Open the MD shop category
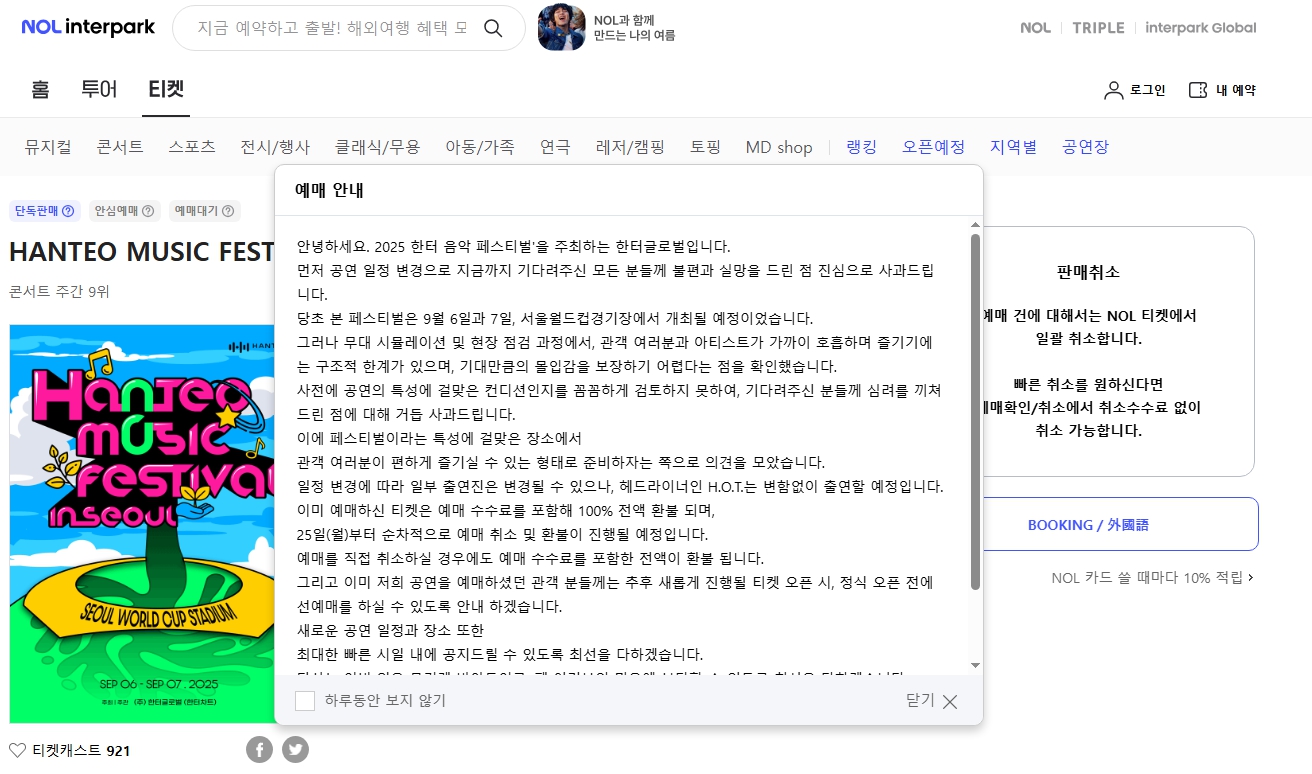Viewport: 1312px width, 774px height. point(779,147)
